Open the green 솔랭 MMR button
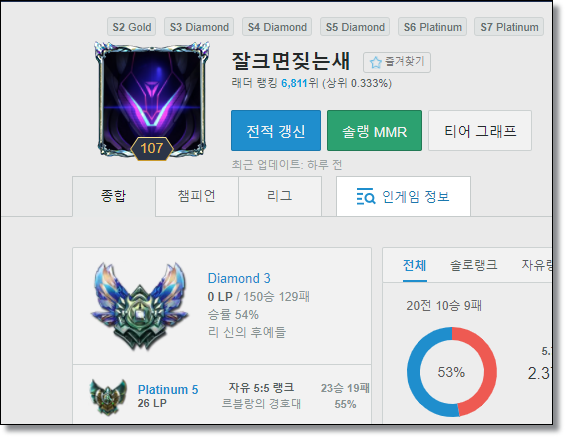This screenshot has height=437, width=565. pyautogui.click(x=374, y=130)
